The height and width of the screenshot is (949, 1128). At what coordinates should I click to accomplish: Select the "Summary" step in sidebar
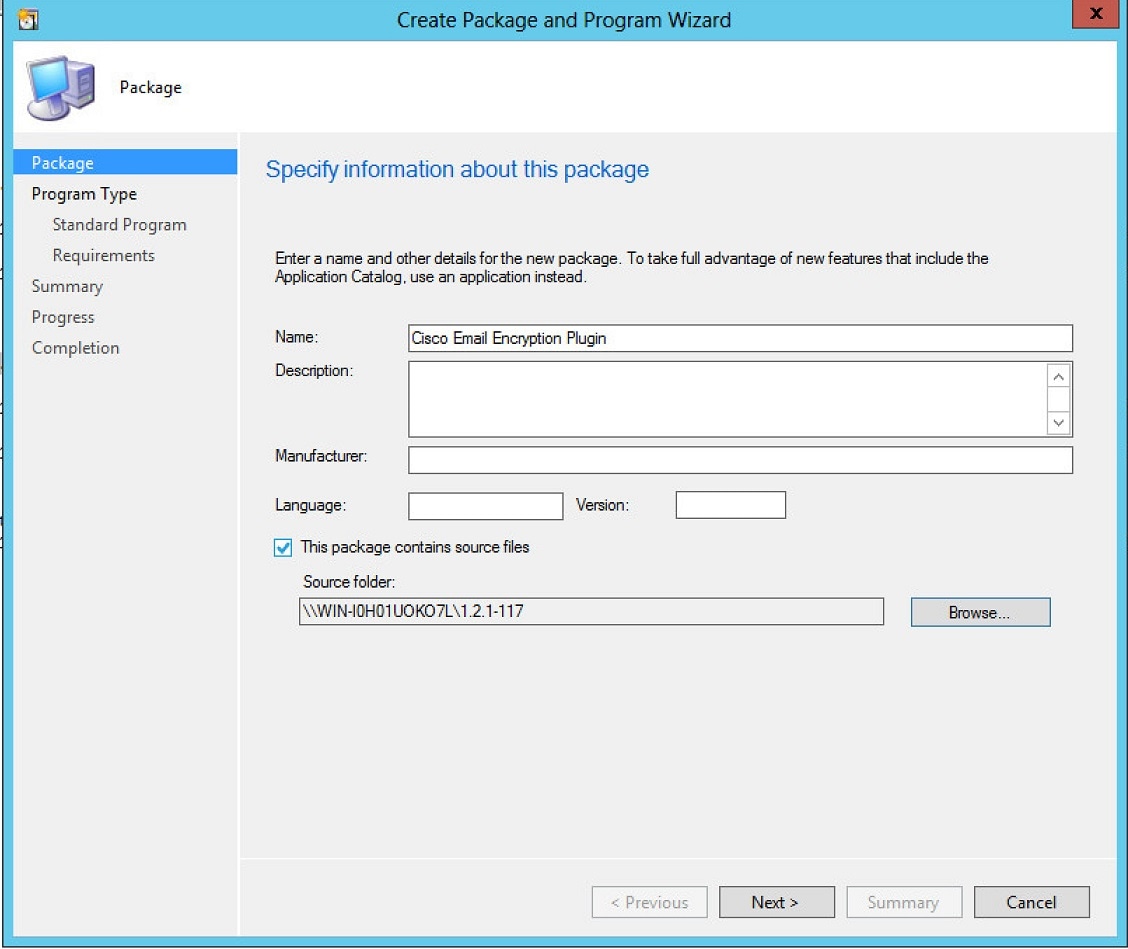coord(67,286)
